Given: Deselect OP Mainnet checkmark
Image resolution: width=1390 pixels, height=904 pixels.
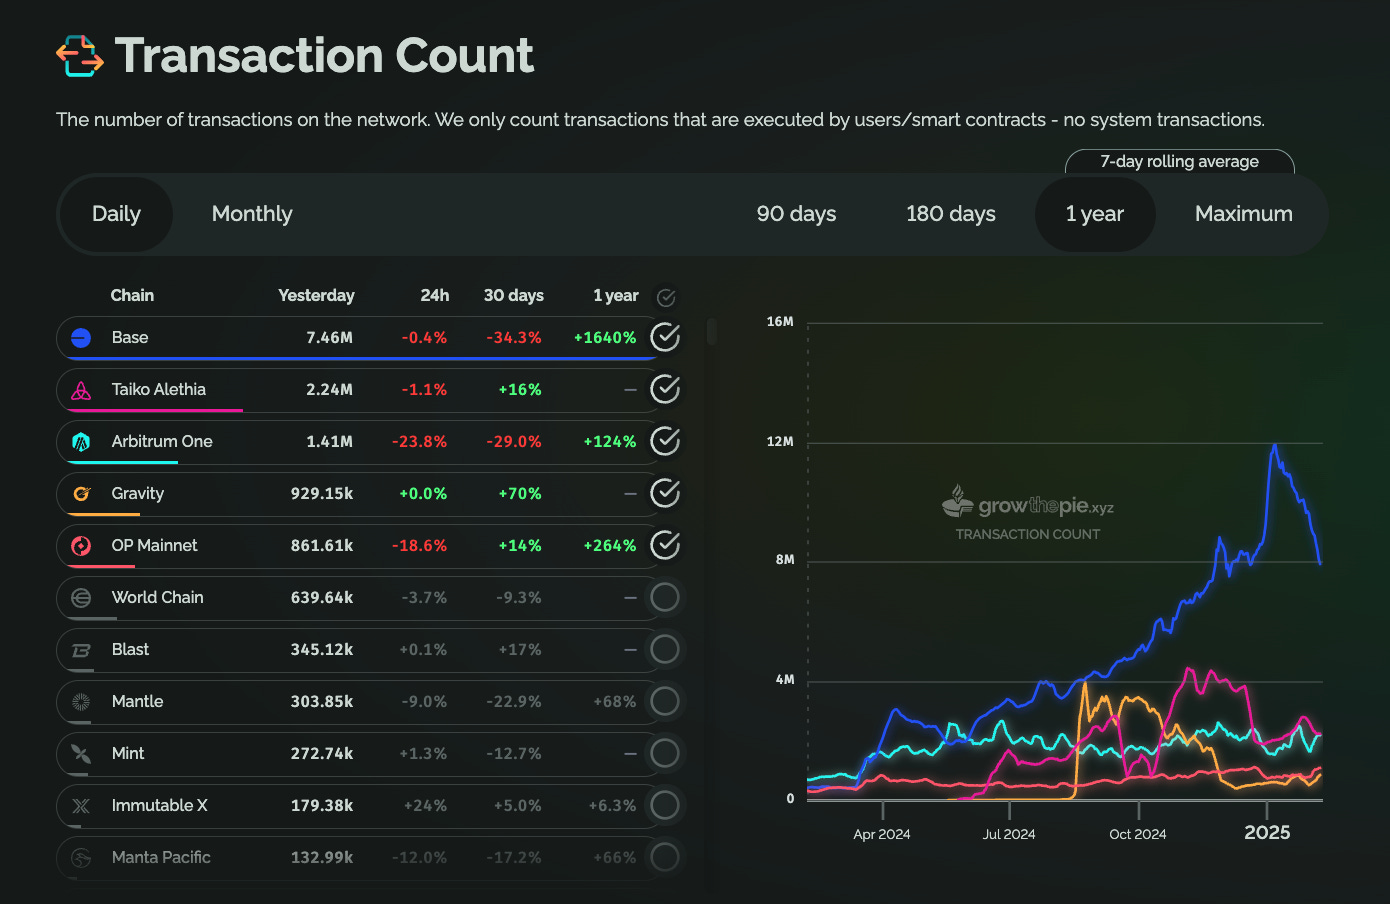Looking at the screenshot, I should tap(665, 545).
